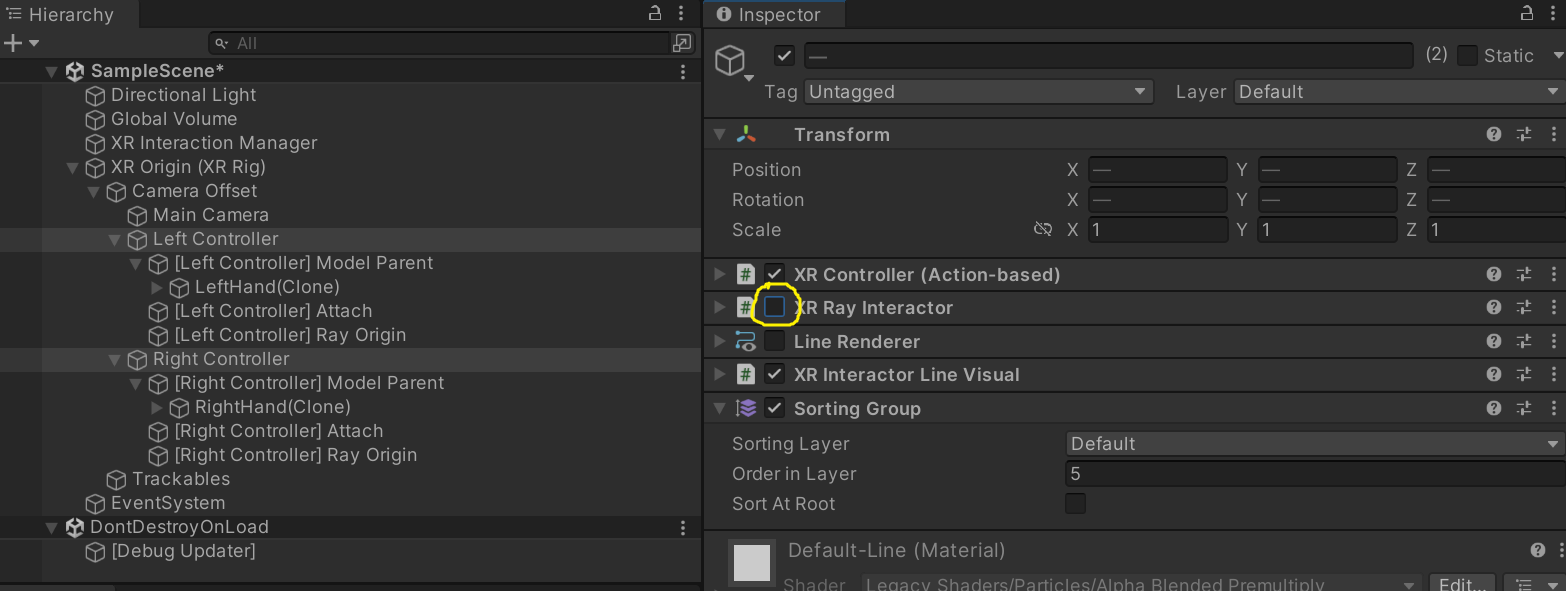
Task: Toggle the Static checkbox
Action: [x=1467, y=55]
